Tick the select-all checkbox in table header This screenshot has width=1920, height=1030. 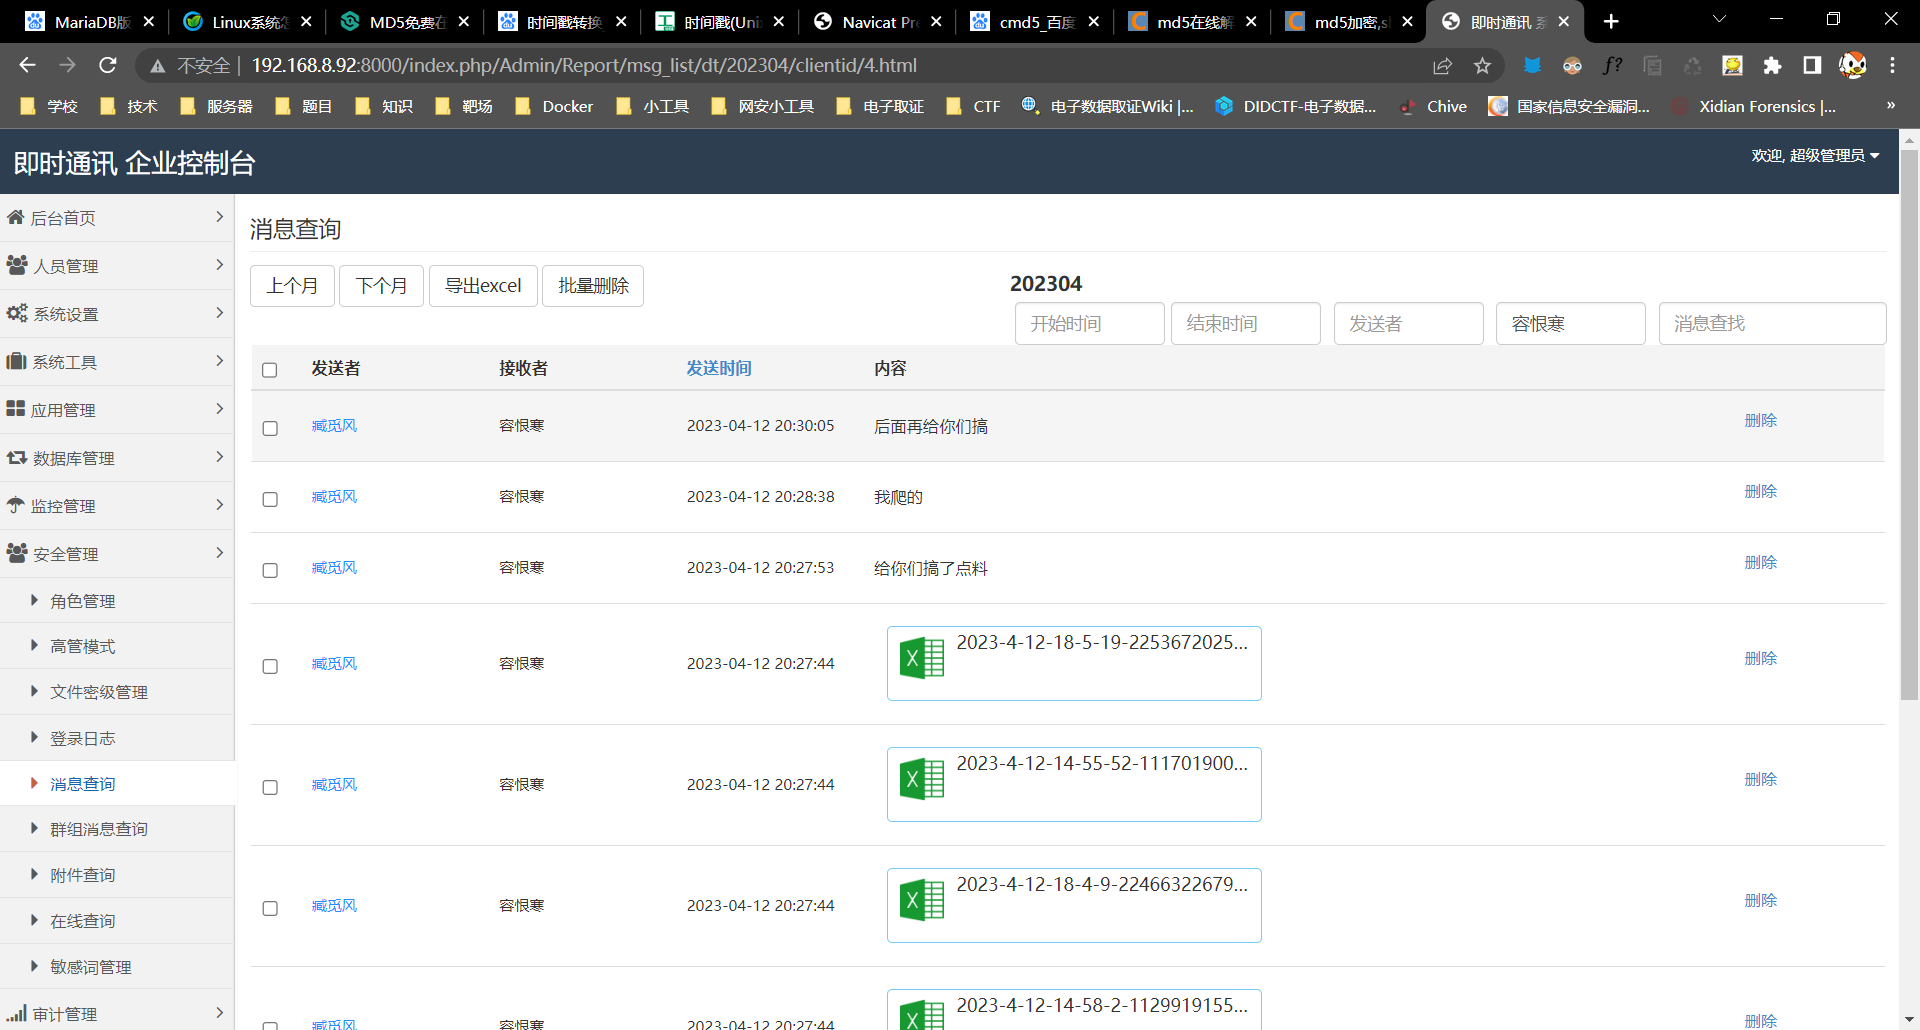pyautogui.click(x=270, y=370)
